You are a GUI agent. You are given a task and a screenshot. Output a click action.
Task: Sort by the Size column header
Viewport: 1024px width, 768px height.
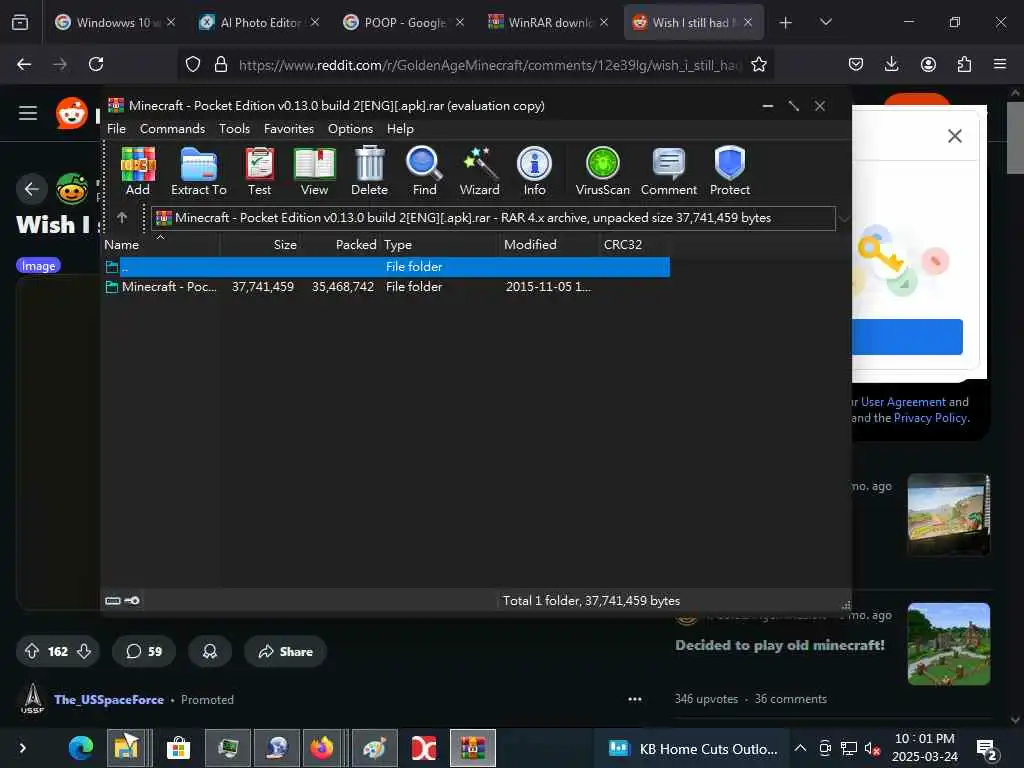tap(260, 245)
